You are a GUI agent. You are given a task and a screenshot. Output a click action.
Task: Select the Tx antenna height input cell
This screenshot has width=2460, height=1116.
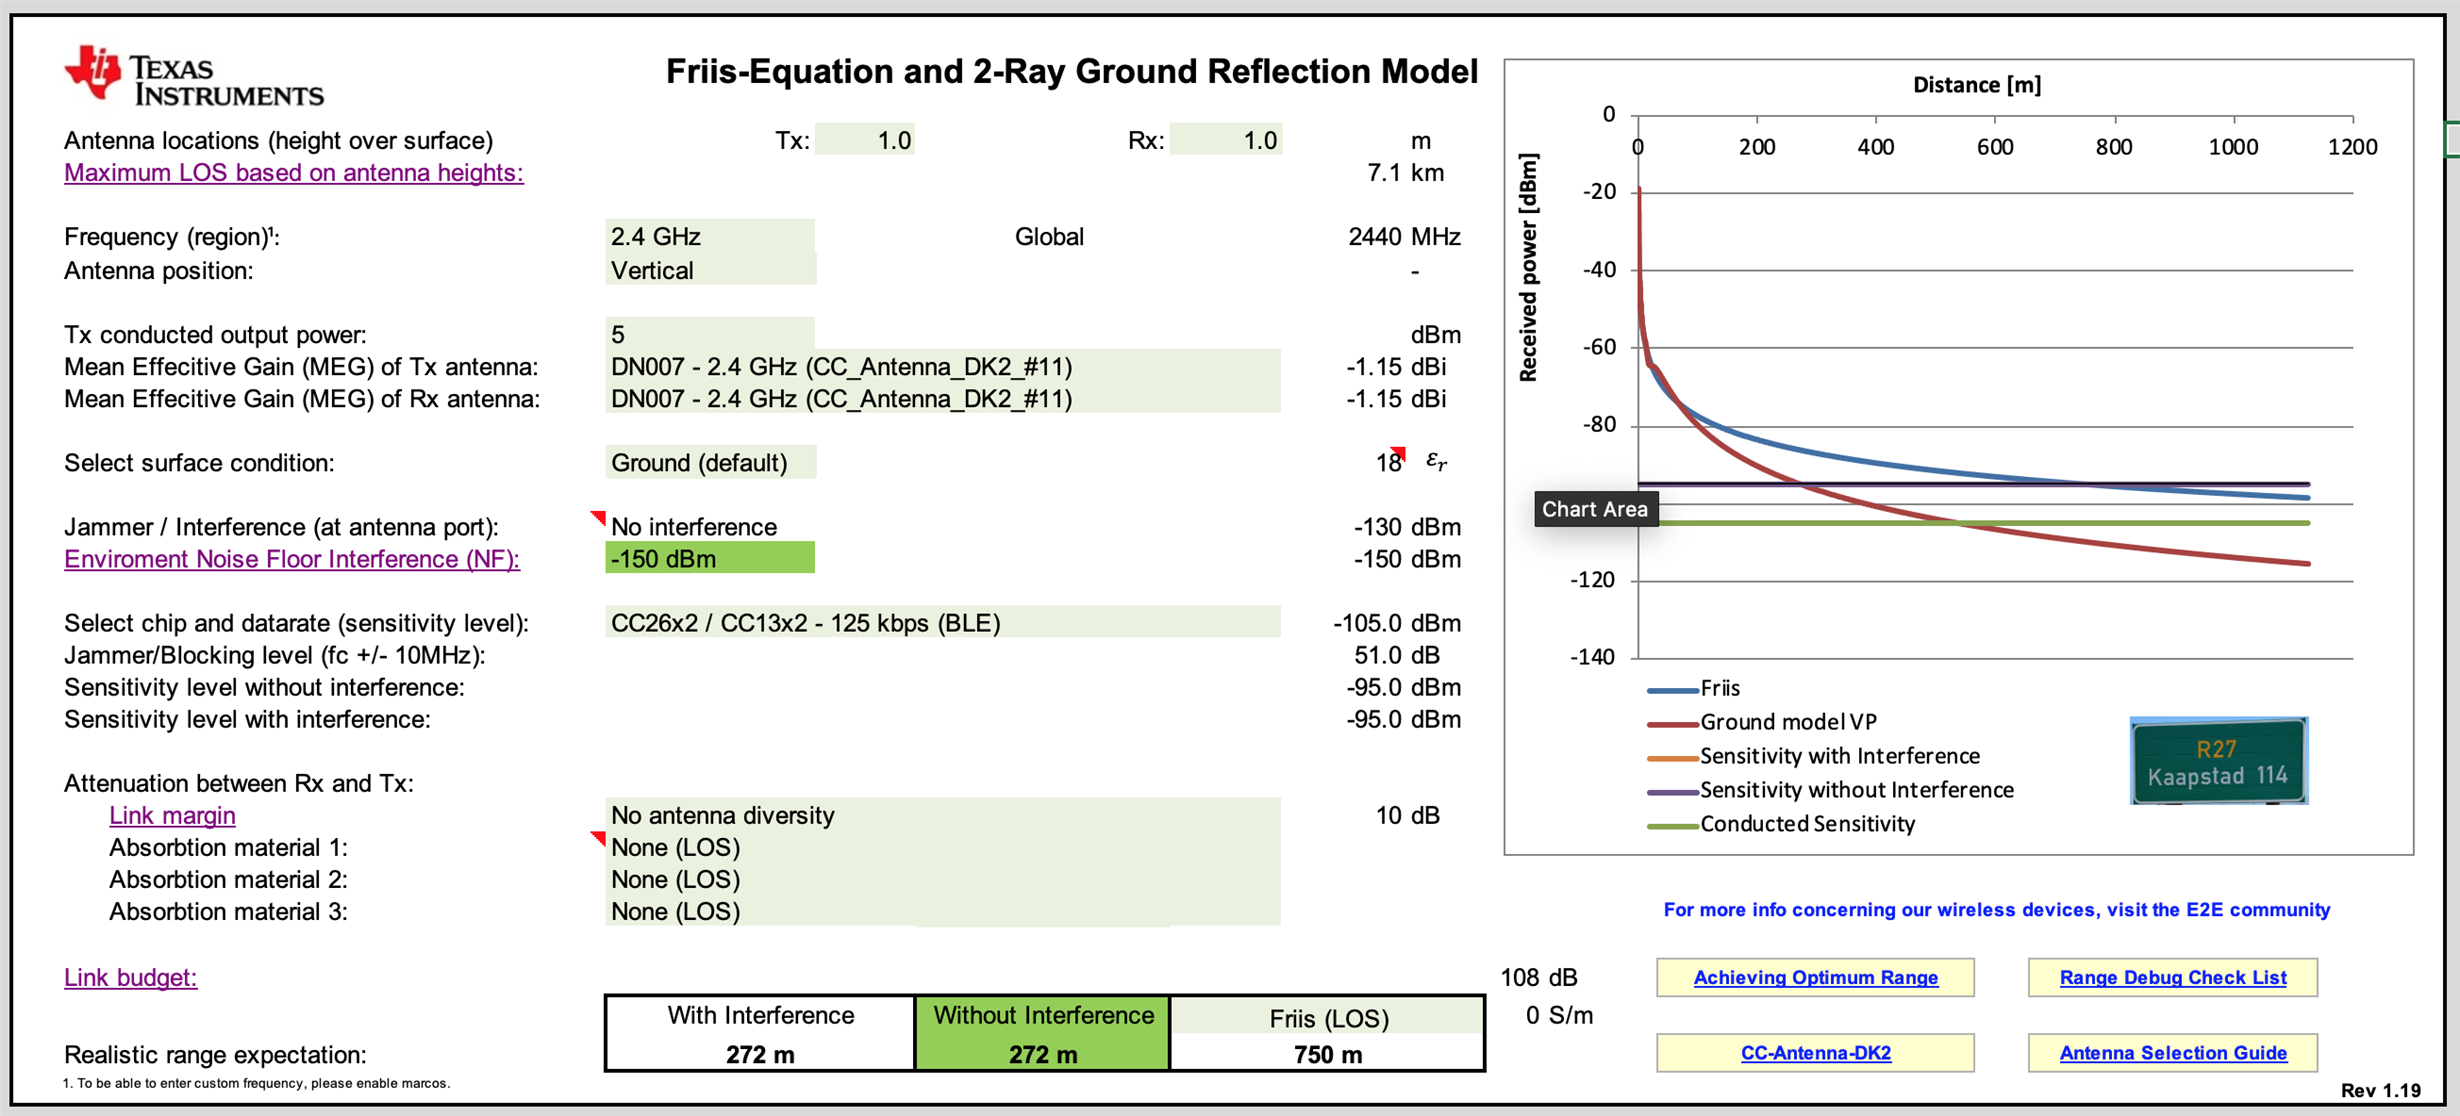point(866,139)
